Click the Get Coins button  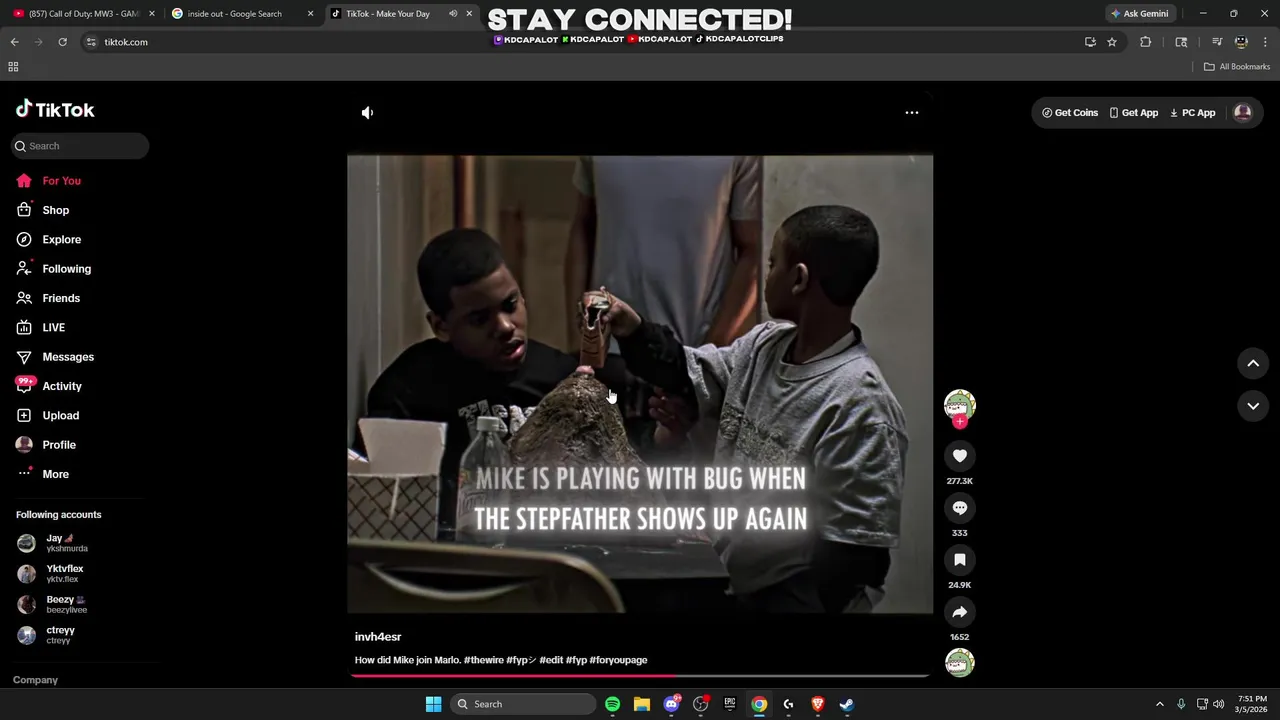coord(1070,113)
